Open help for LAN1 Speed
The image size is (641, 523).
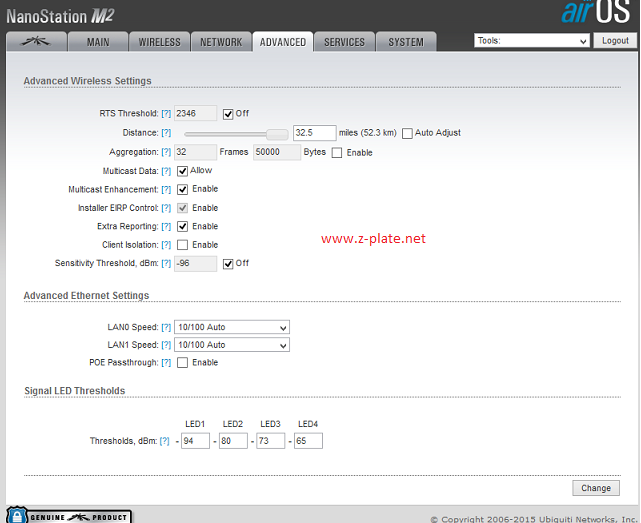pyautogui.click(x=166, y=345)
